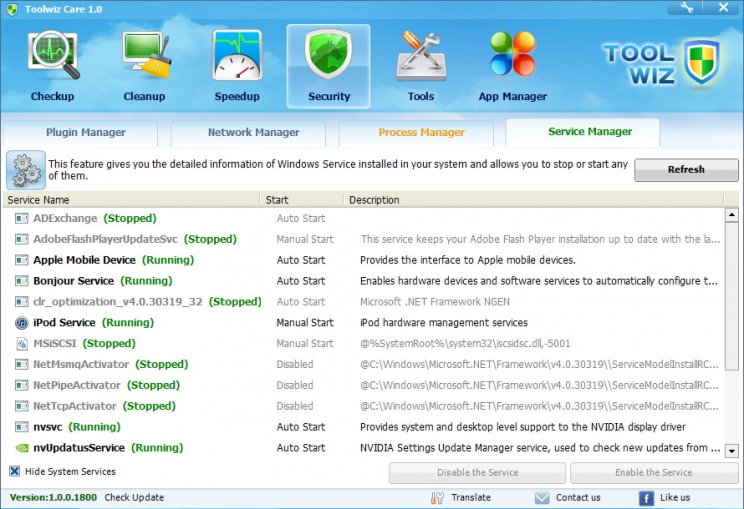Click the Translate tools icon
The image size is (744, 509).
[437, 498]
